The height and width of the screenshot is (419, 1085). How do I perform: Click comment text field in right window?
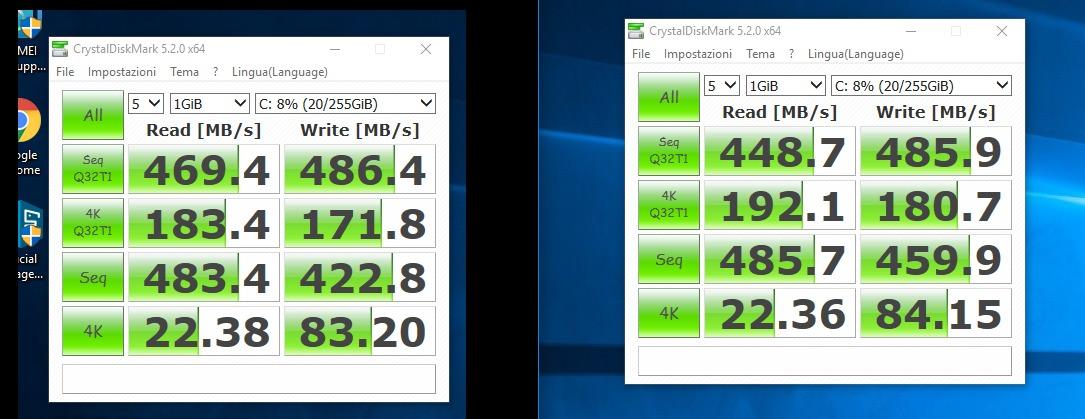pyautogui.click(x=824, y=361)
